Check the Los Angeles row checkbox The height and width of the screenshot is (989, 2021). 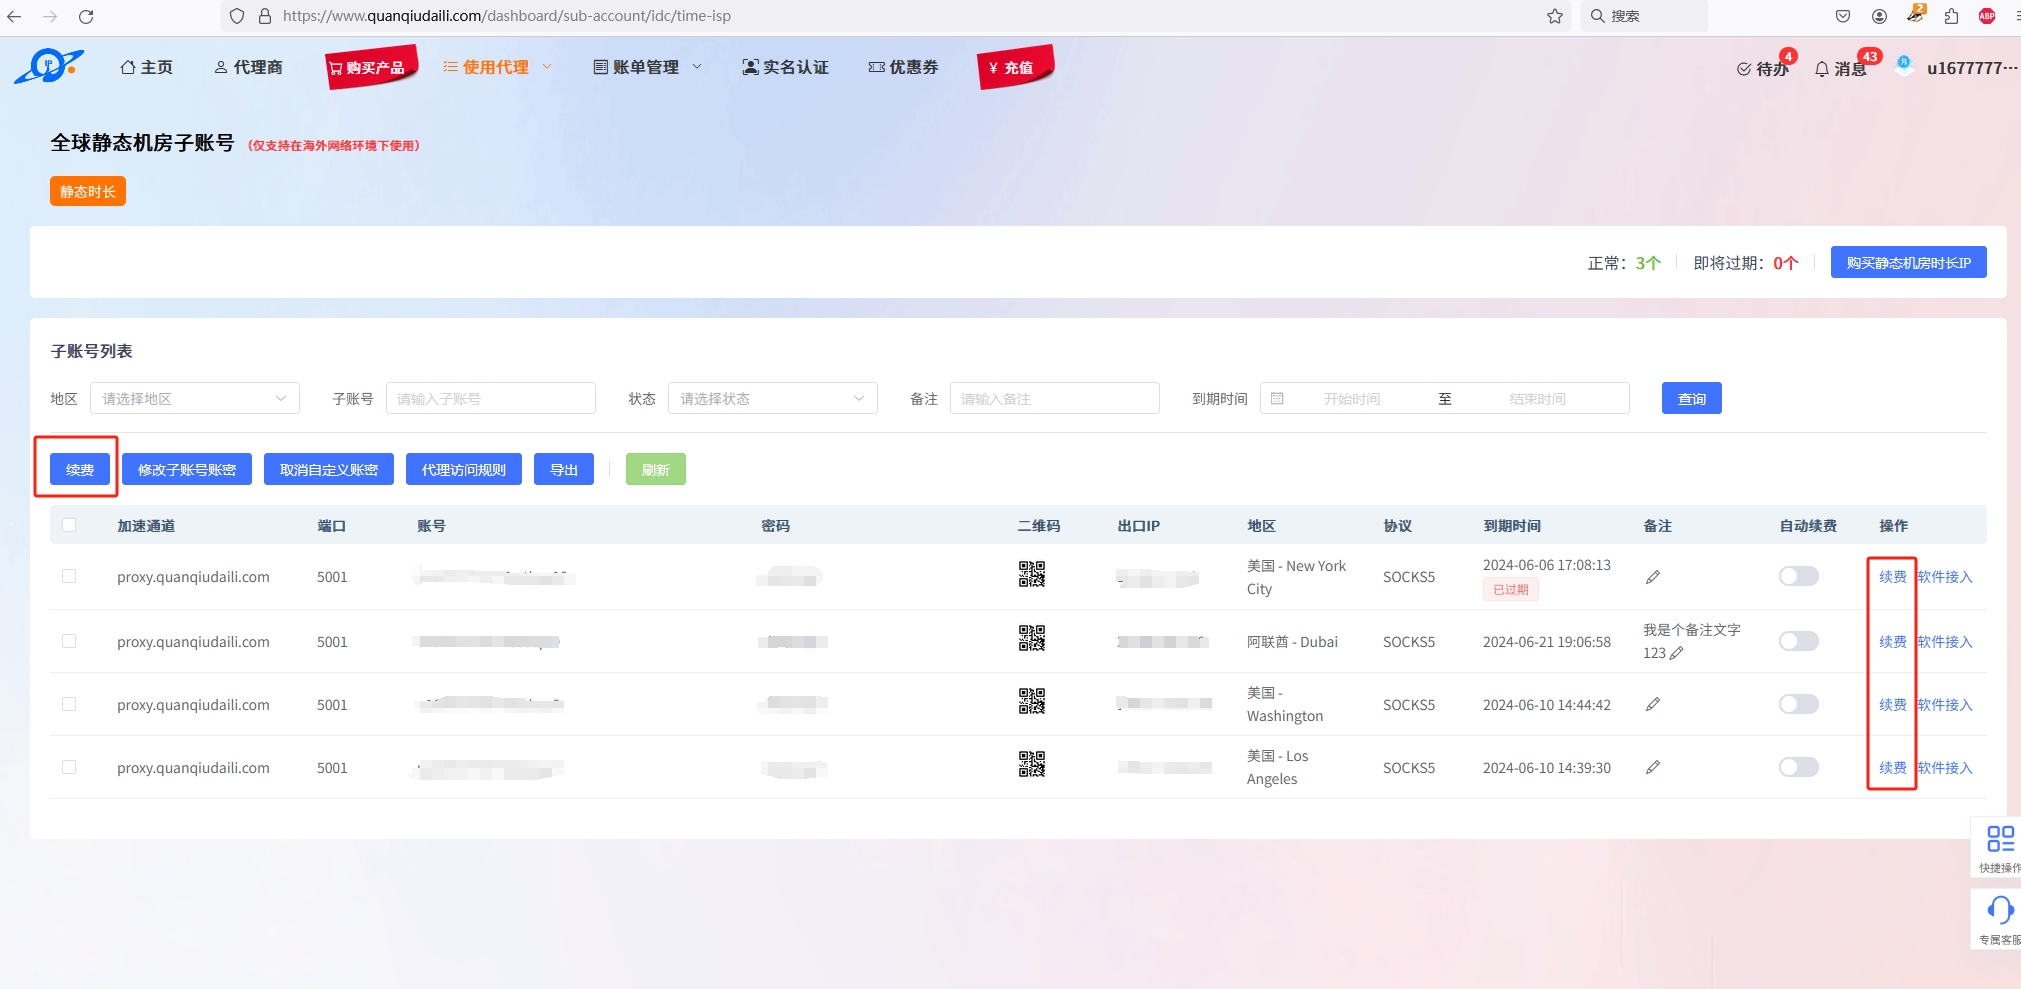(x=69, y=767)
